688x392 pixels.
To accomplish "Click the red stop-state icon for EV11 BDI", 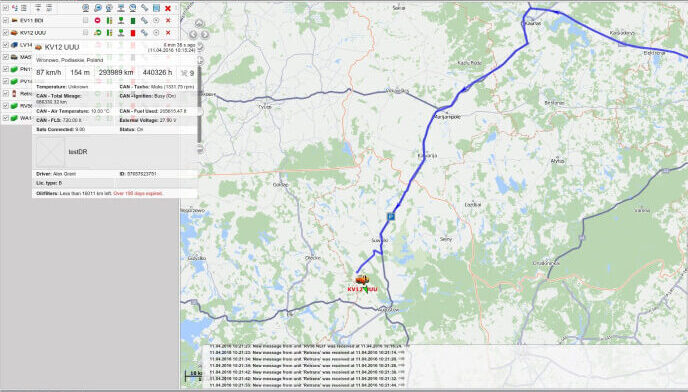I will click(x=97, y=21).
